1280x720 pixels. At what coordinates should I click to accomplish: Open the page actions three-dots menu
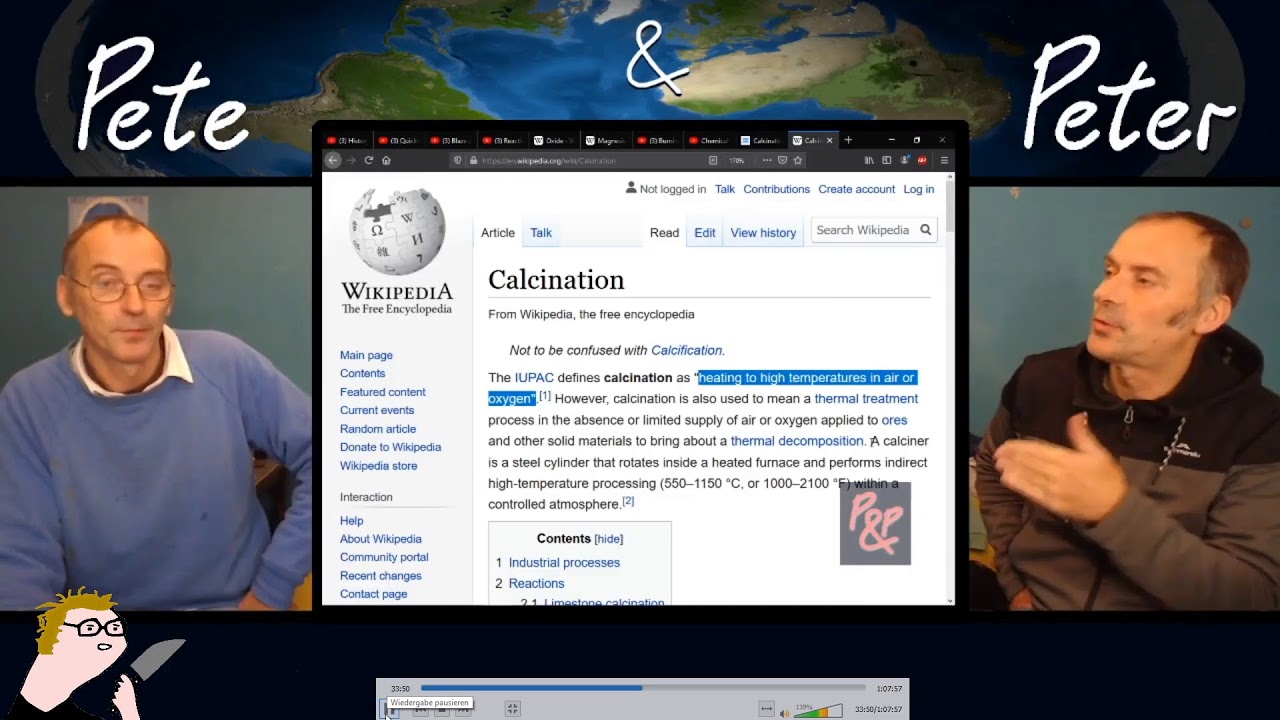click(x=767, y=160)
